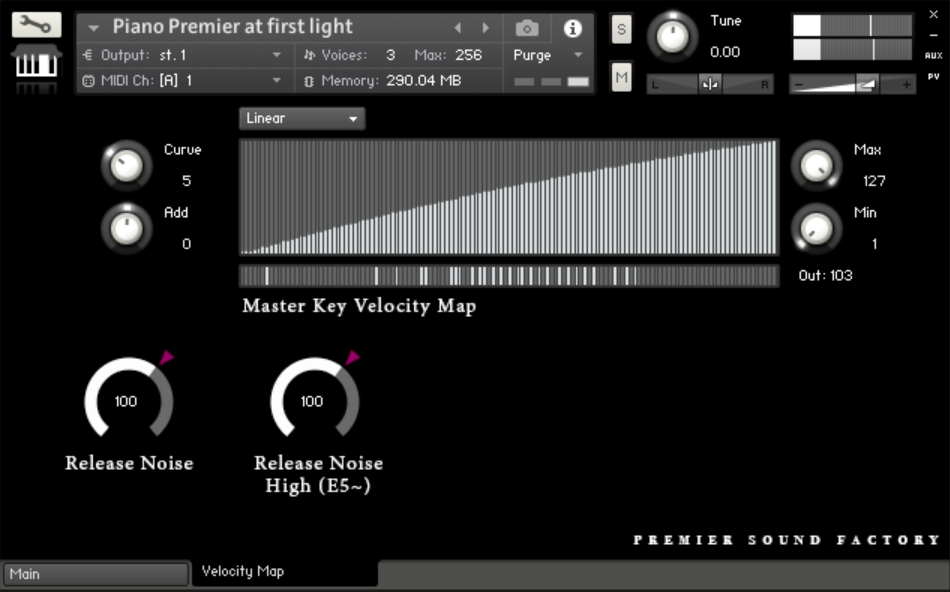
Task: Minimize instrument with minus icon in header
Action: pyautogui.click(x=934, y=35)
